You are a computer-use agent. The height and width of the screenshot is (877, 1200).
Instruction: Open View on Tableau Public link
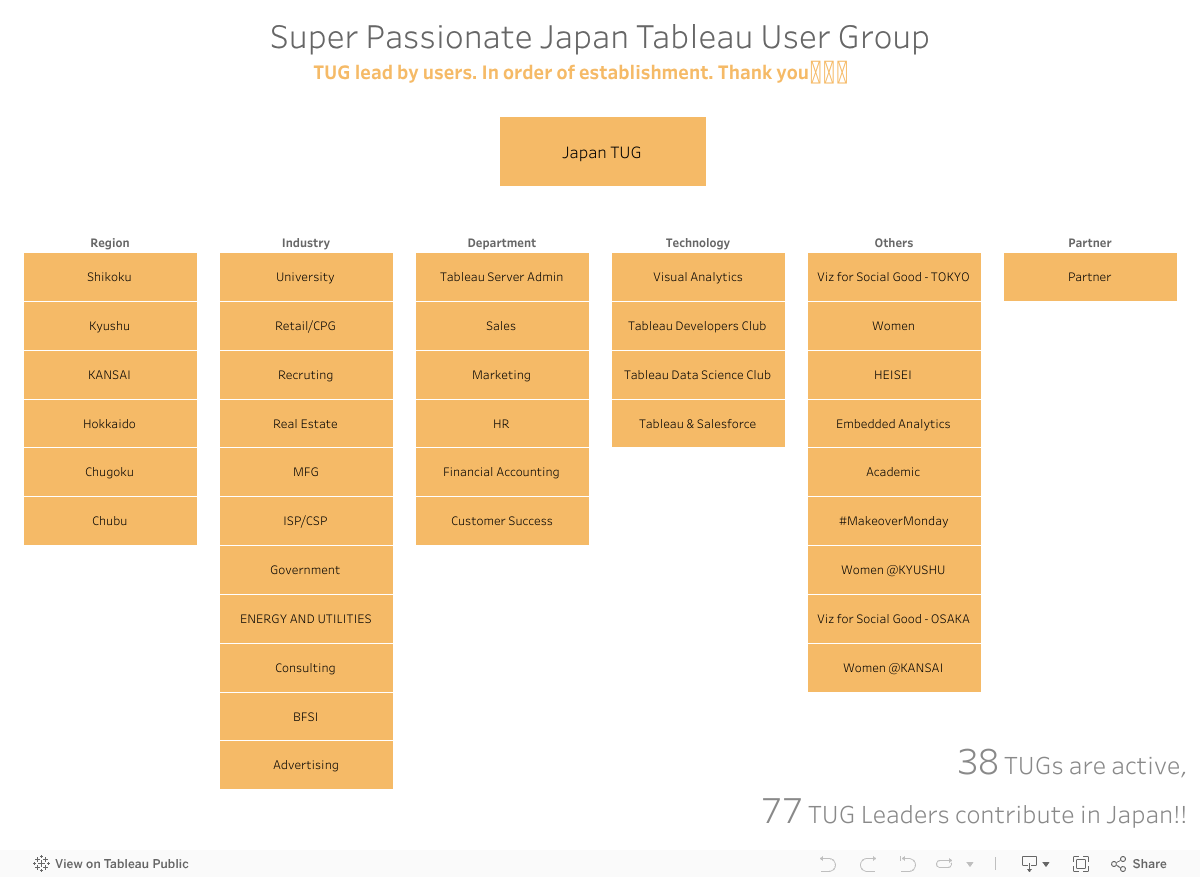coord(111,864)
